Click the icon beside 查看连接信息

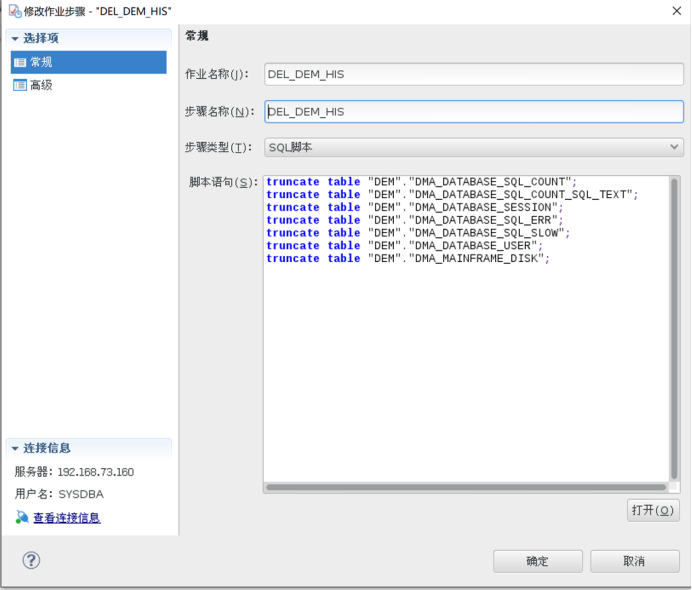tap(22, 518)
